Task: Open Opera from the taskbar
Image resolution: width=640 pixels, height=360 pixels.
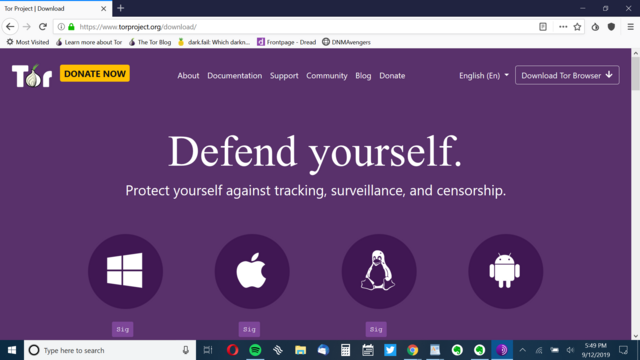Action: point(232,350)
